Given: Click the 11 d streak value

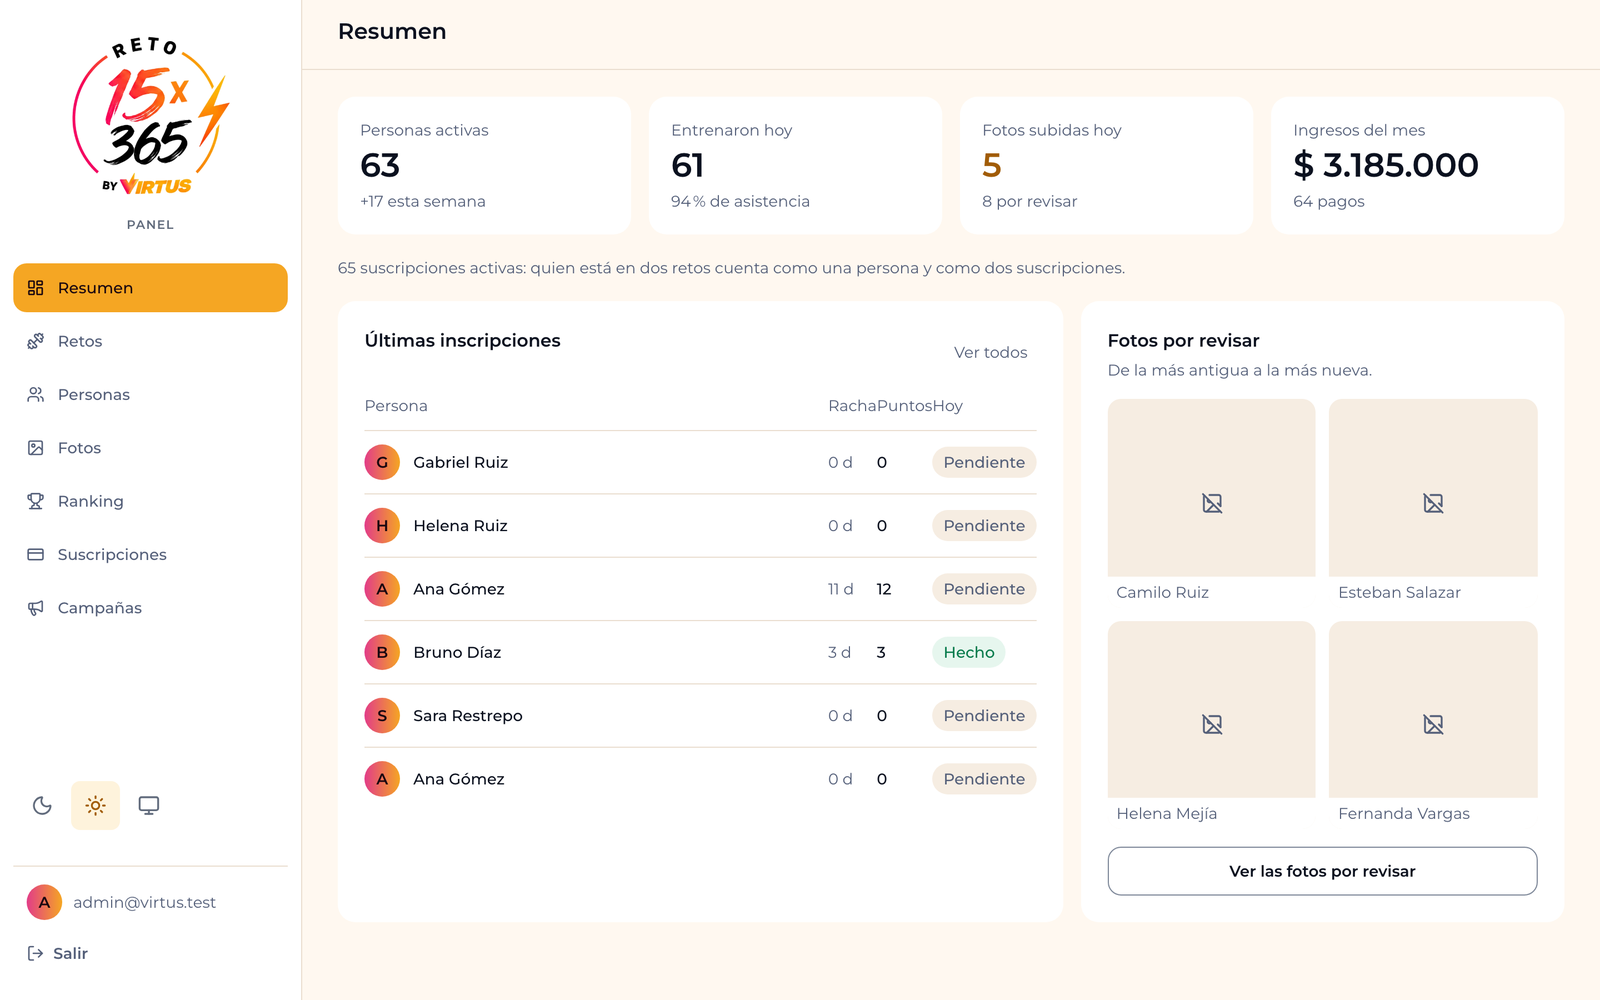Looking at the screenshot, I should click(840, 589).
